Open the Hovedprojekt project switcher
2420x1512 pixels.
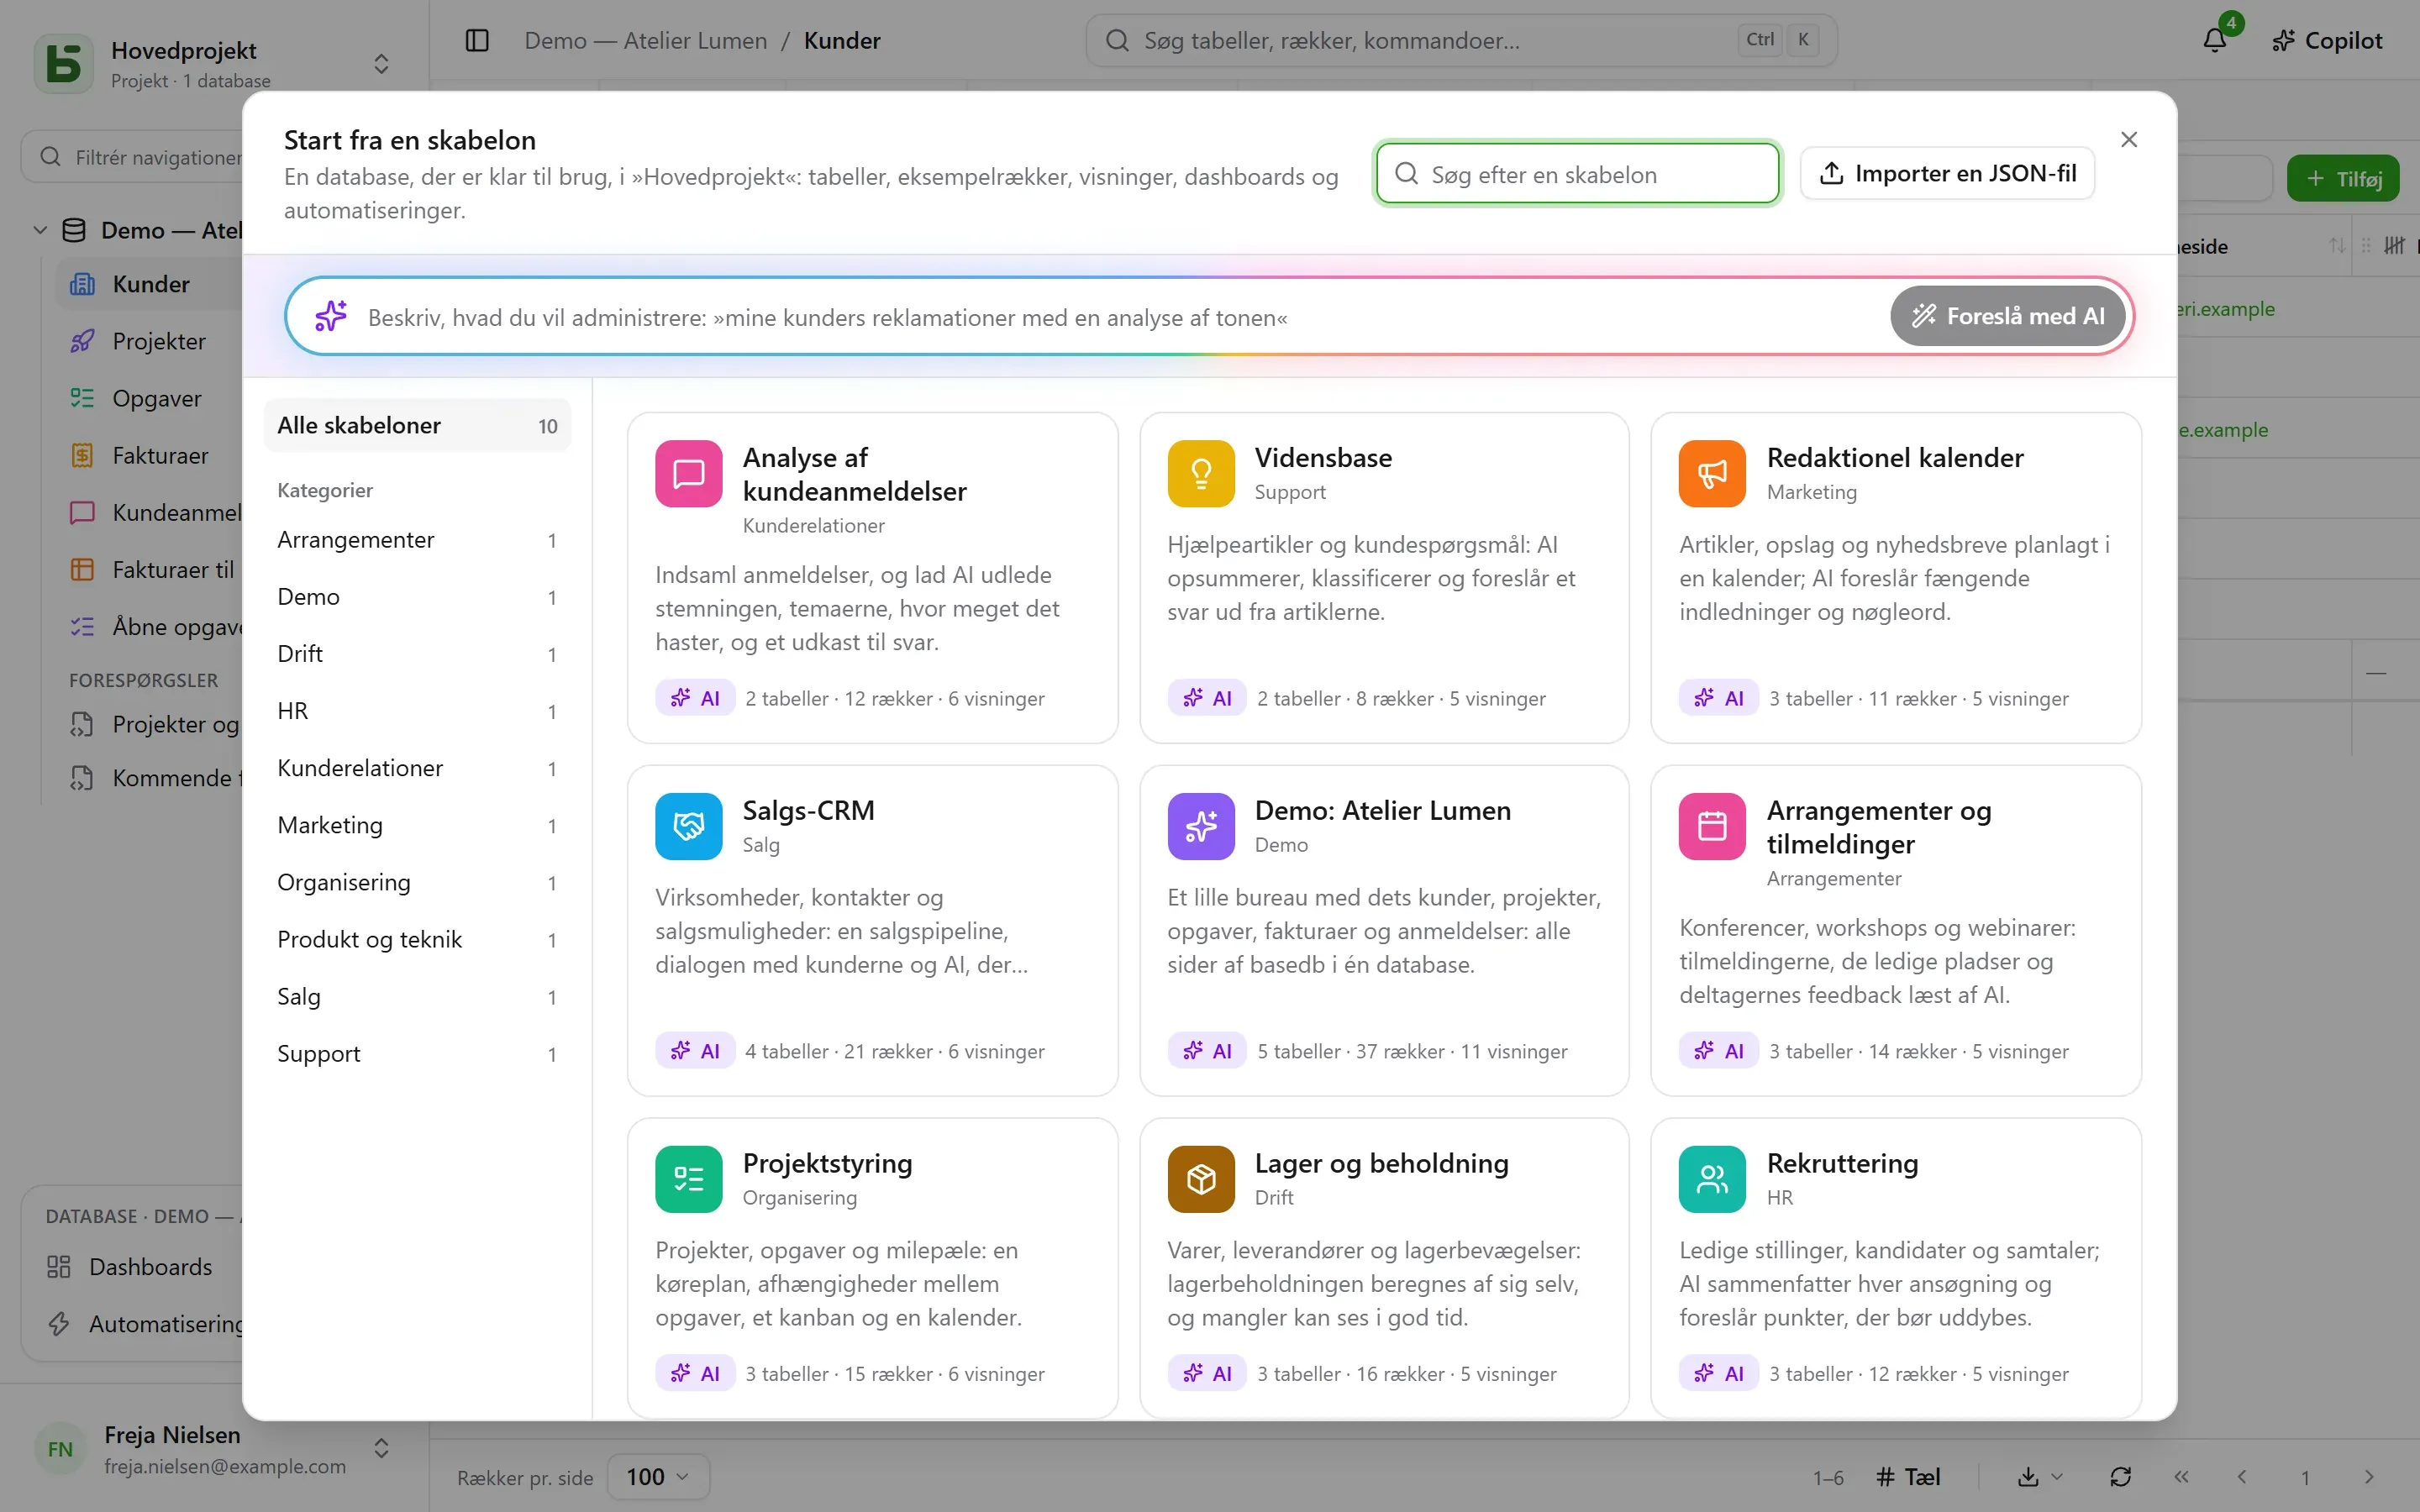tap(213, 64)
